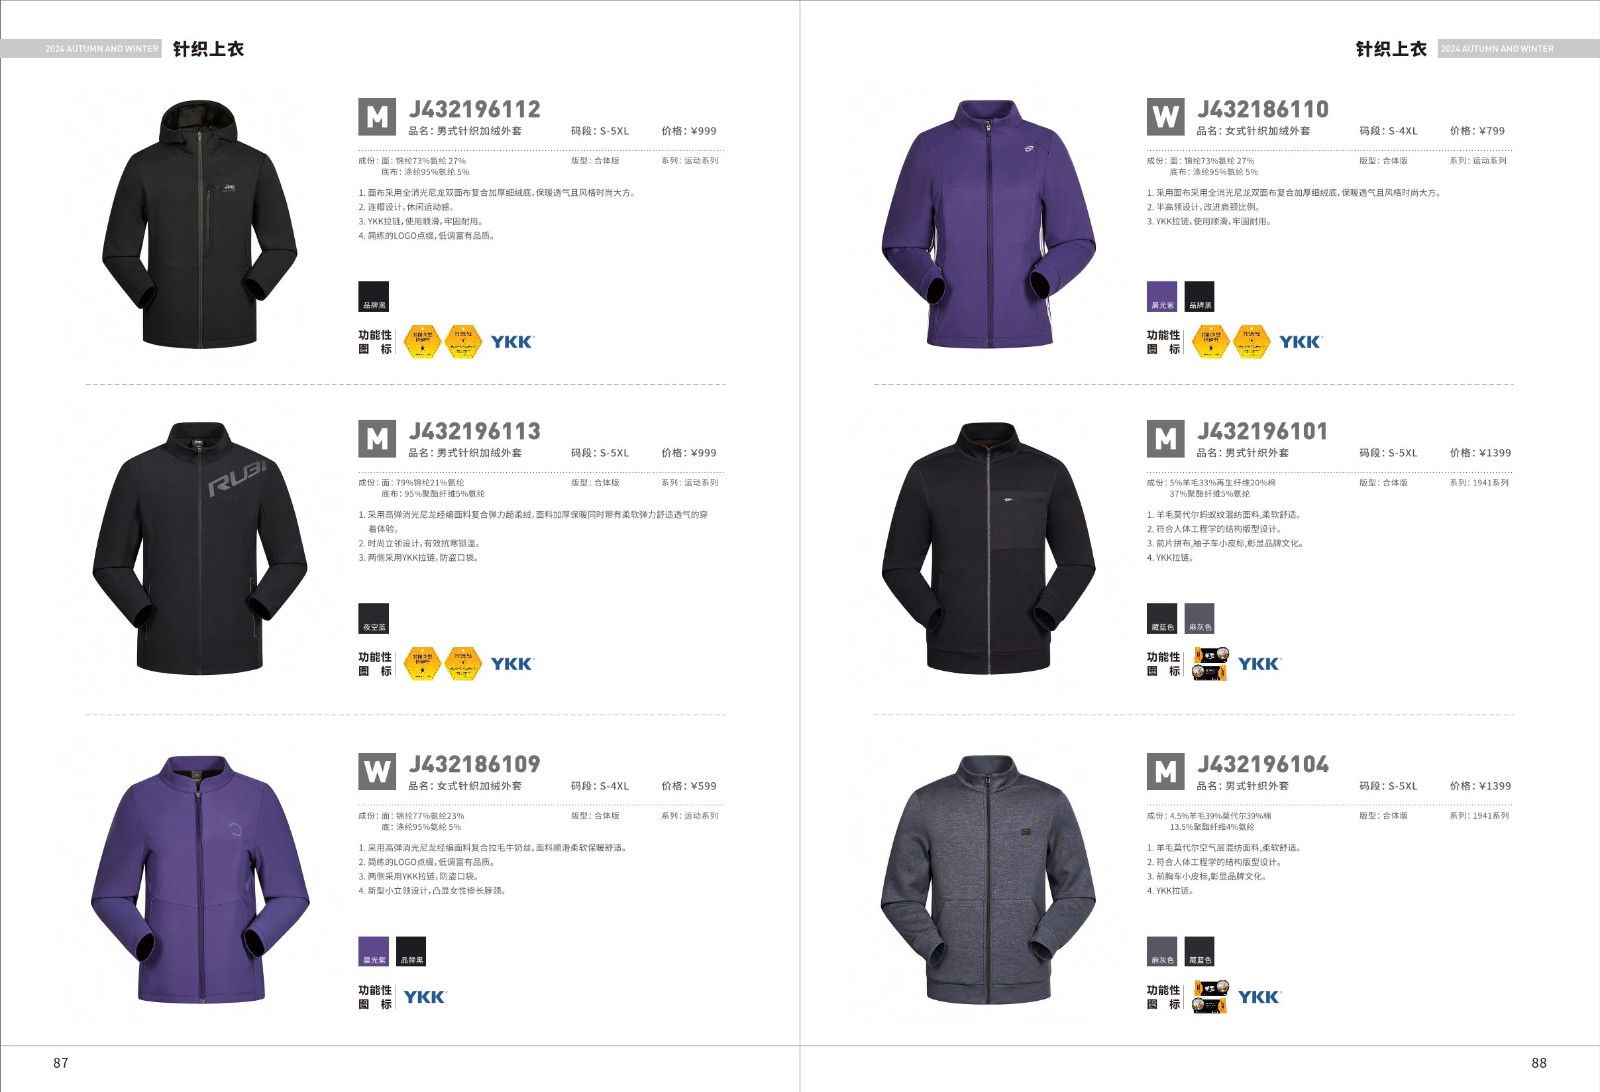The width and height of the screenshot is (1600, 1092).
Task: Click the YKK logo under J432196113
Action: (x=512, y=664)
